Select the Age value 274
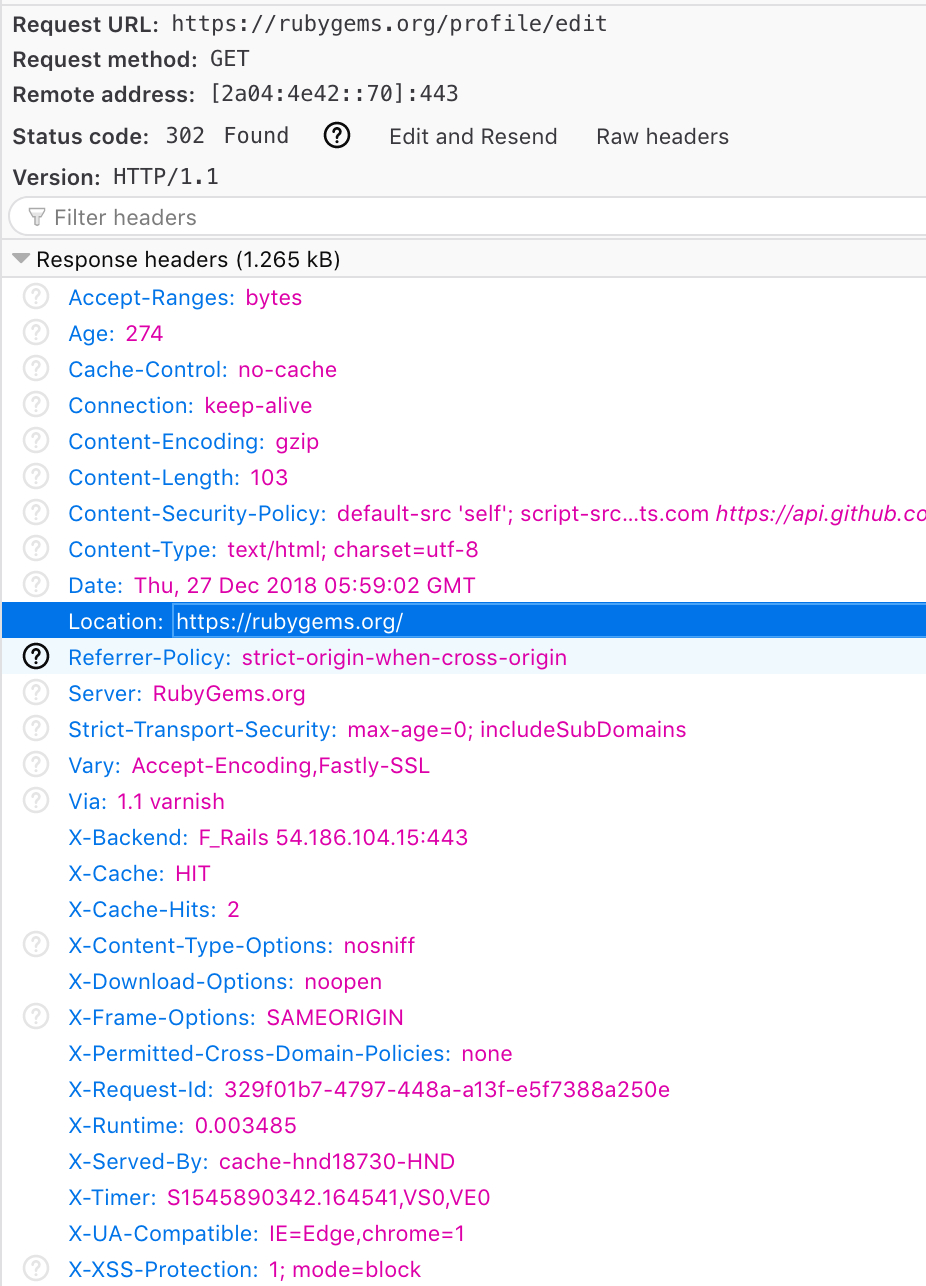This screenshot has height=1286, width=926. pyautogui.click(x=144, y=334)
